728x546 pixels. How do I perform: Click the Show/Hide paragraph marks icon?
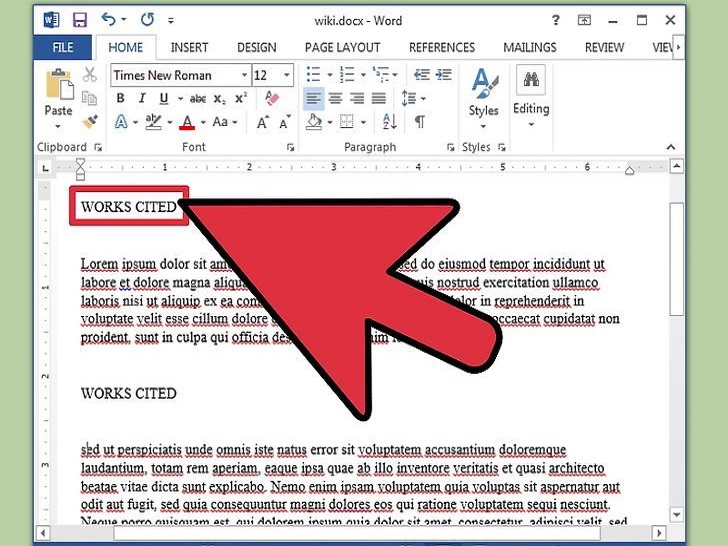pos(420,122)
